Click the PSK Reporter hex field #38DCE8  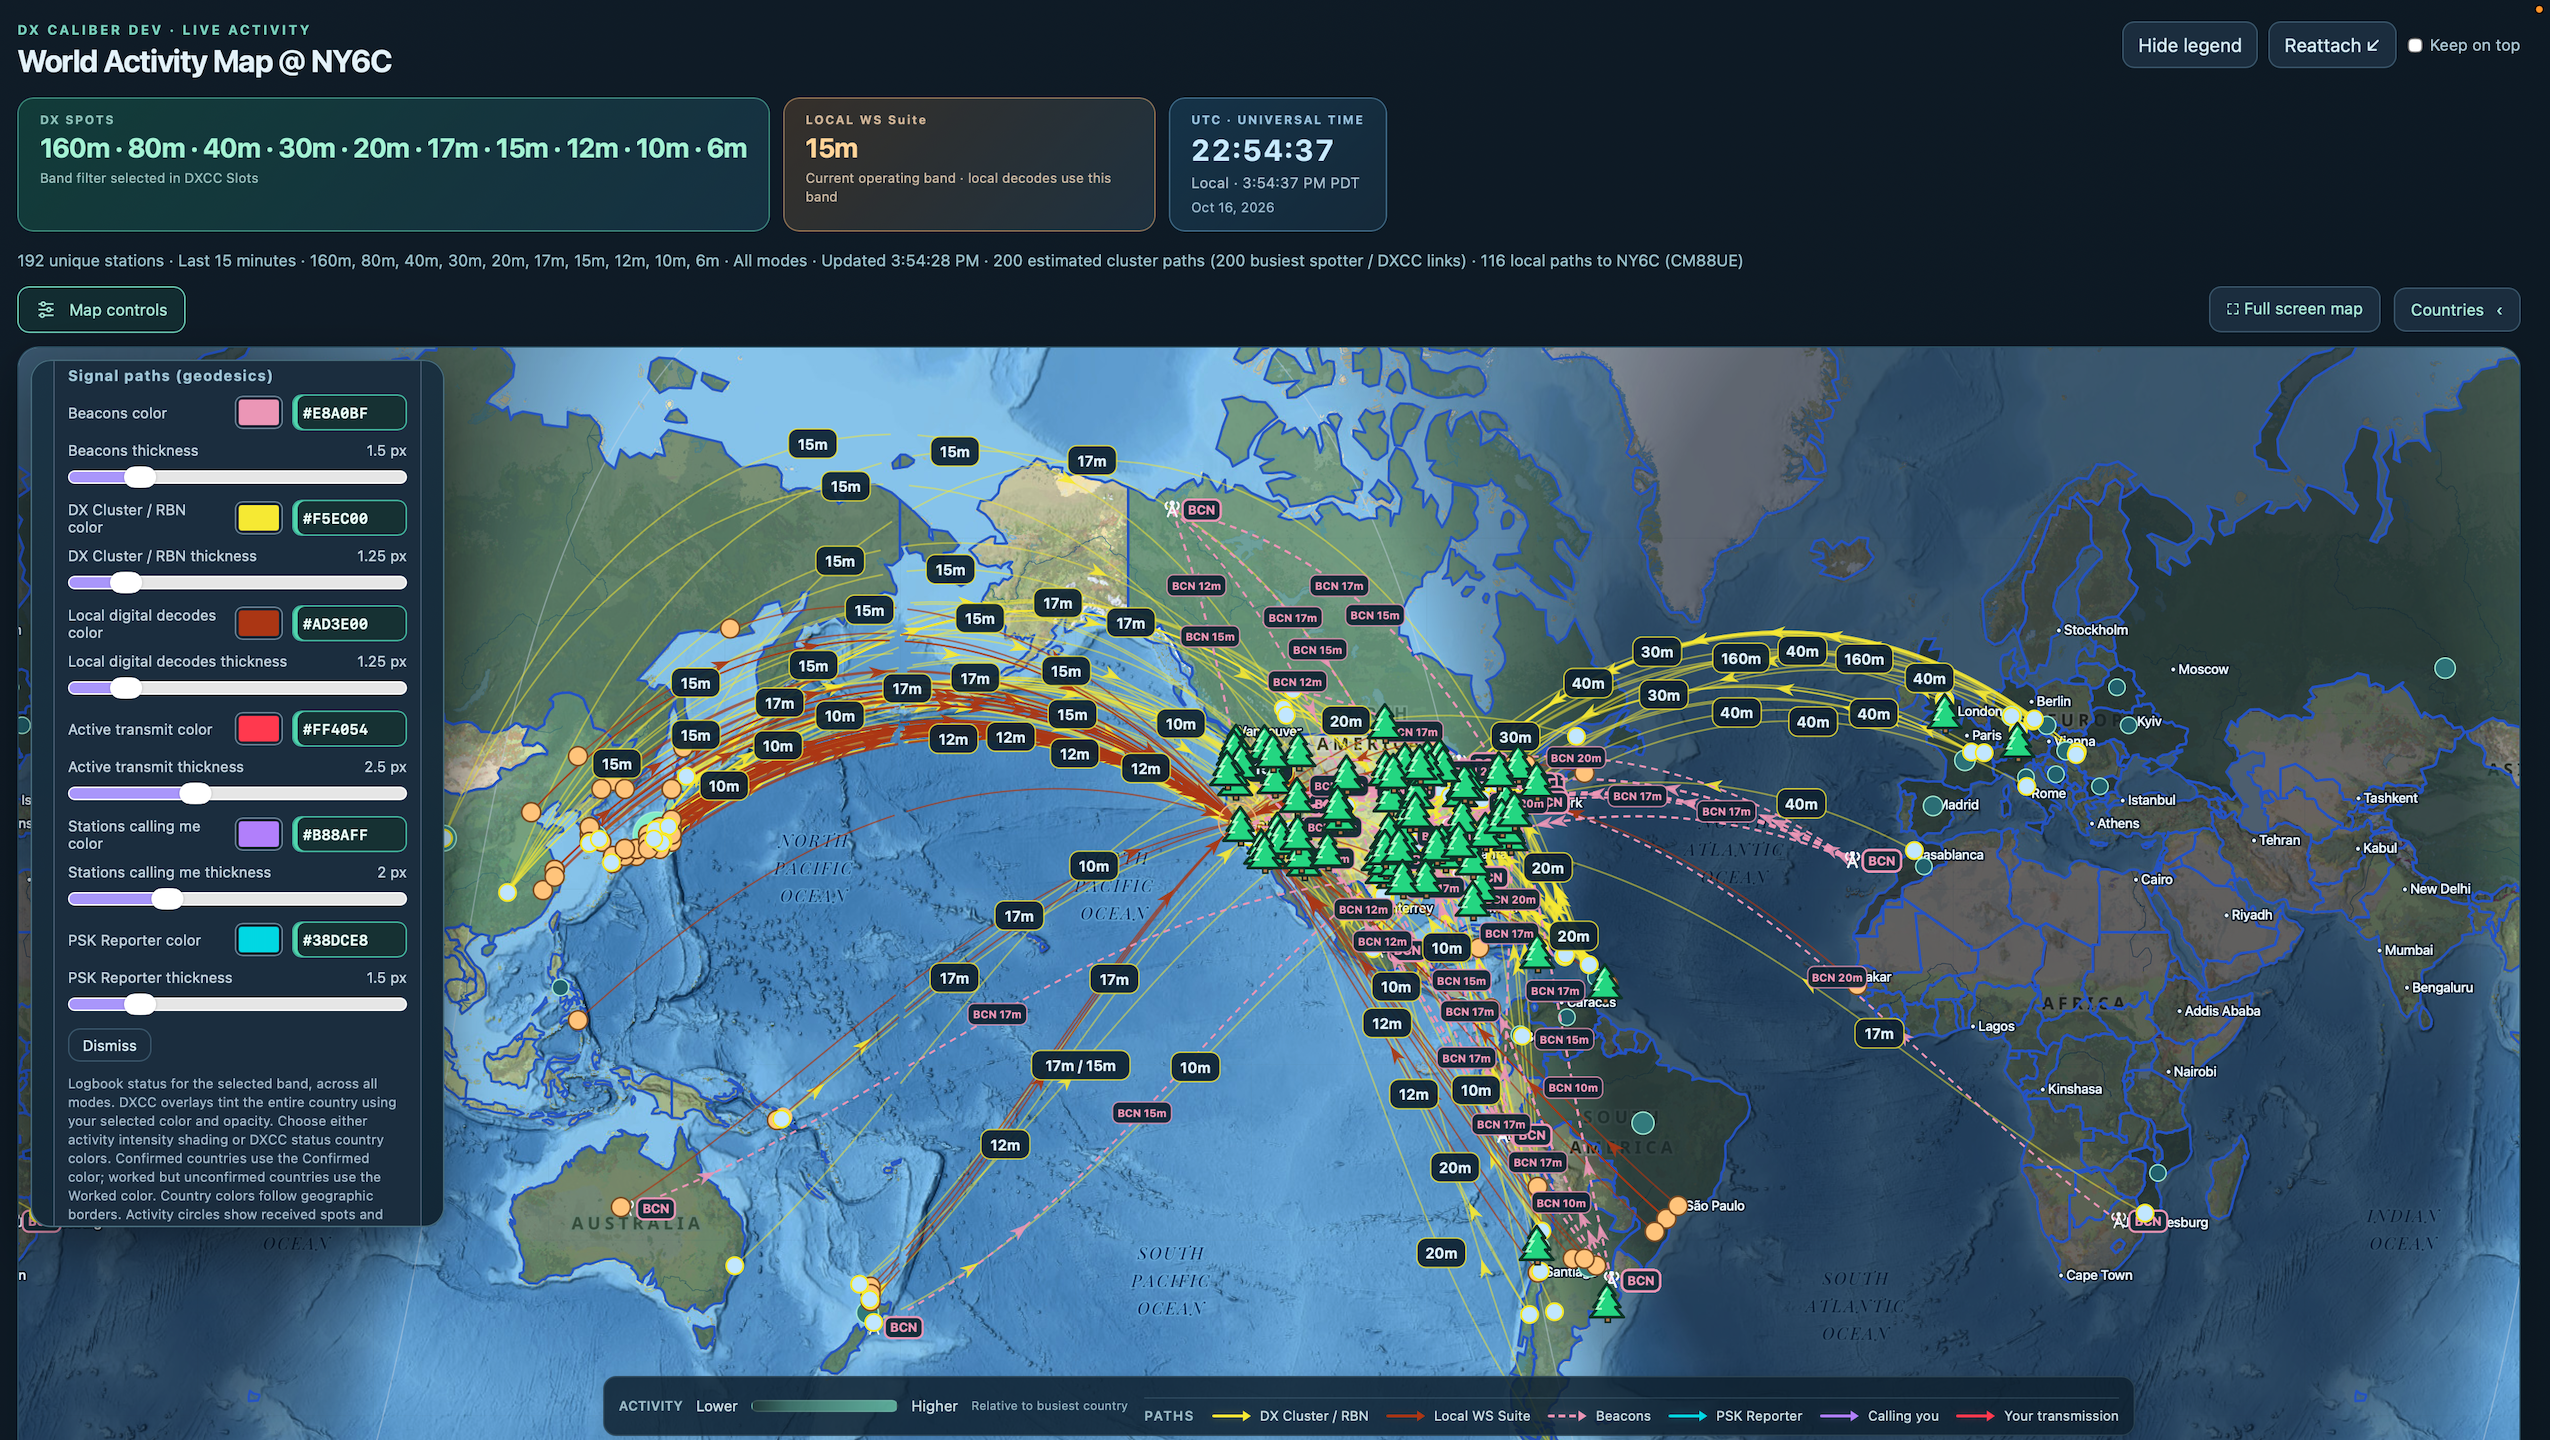349,940
